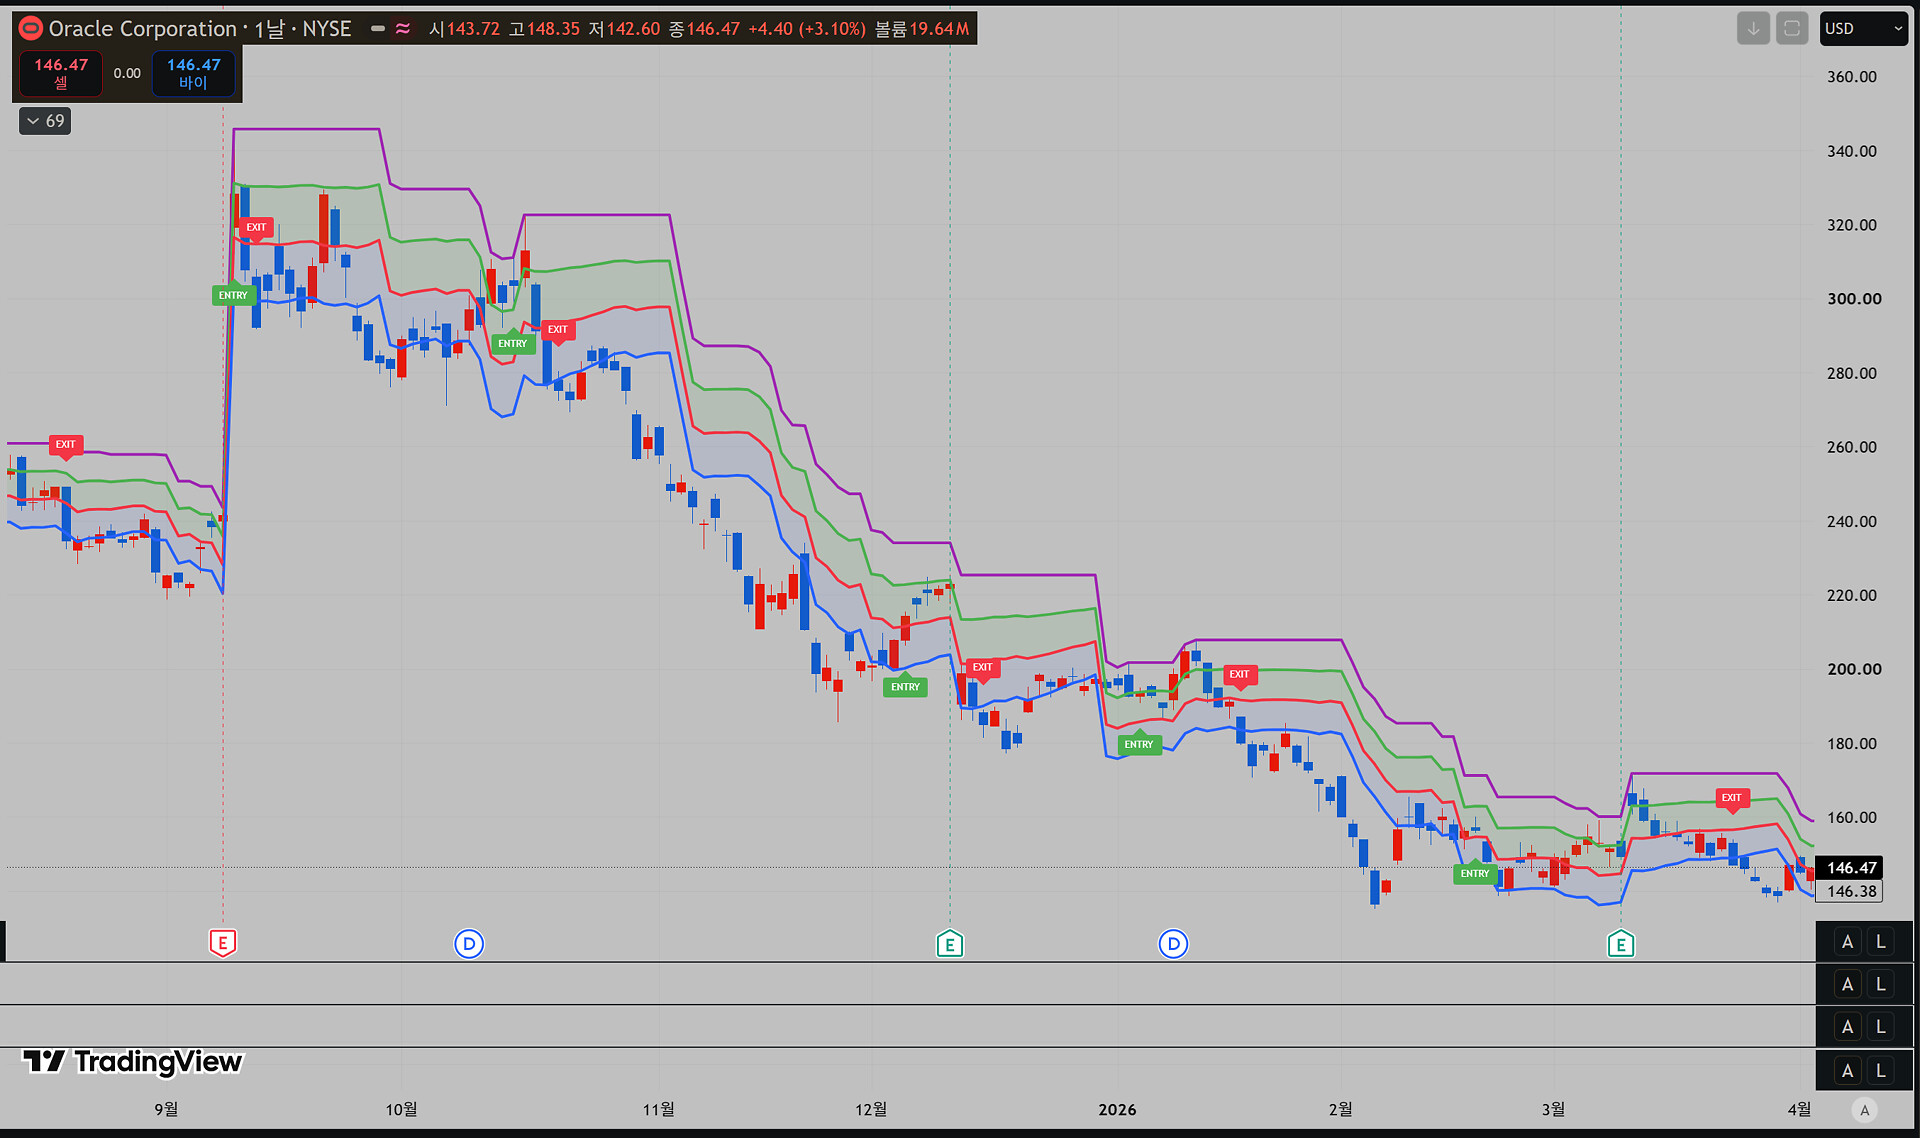Click the 종146.47 close value in the legend

point(704,29)
